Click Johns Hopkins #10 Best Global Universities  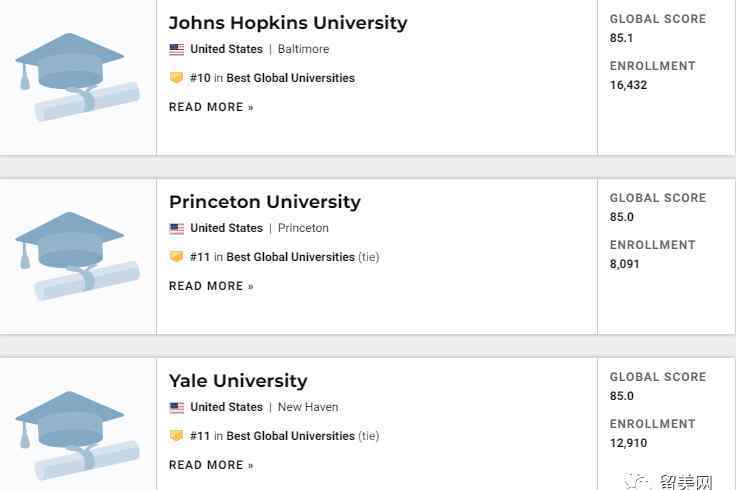tap(272, 78)
